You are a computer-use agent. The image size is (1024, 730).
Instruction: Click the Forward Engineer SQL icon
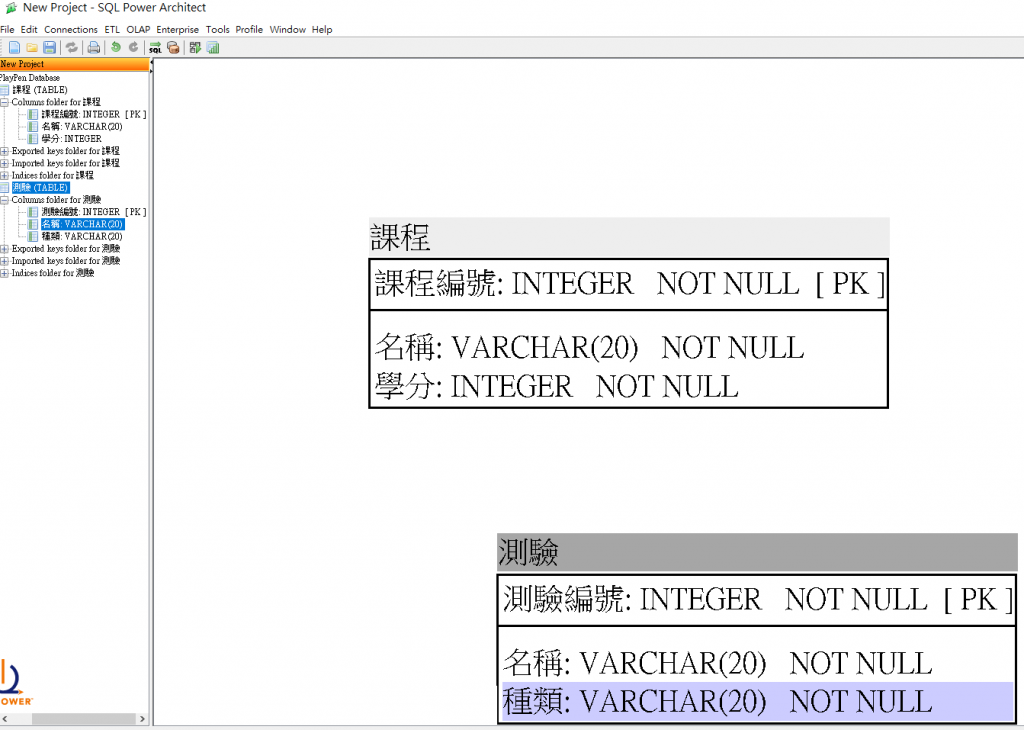point(155,48)
